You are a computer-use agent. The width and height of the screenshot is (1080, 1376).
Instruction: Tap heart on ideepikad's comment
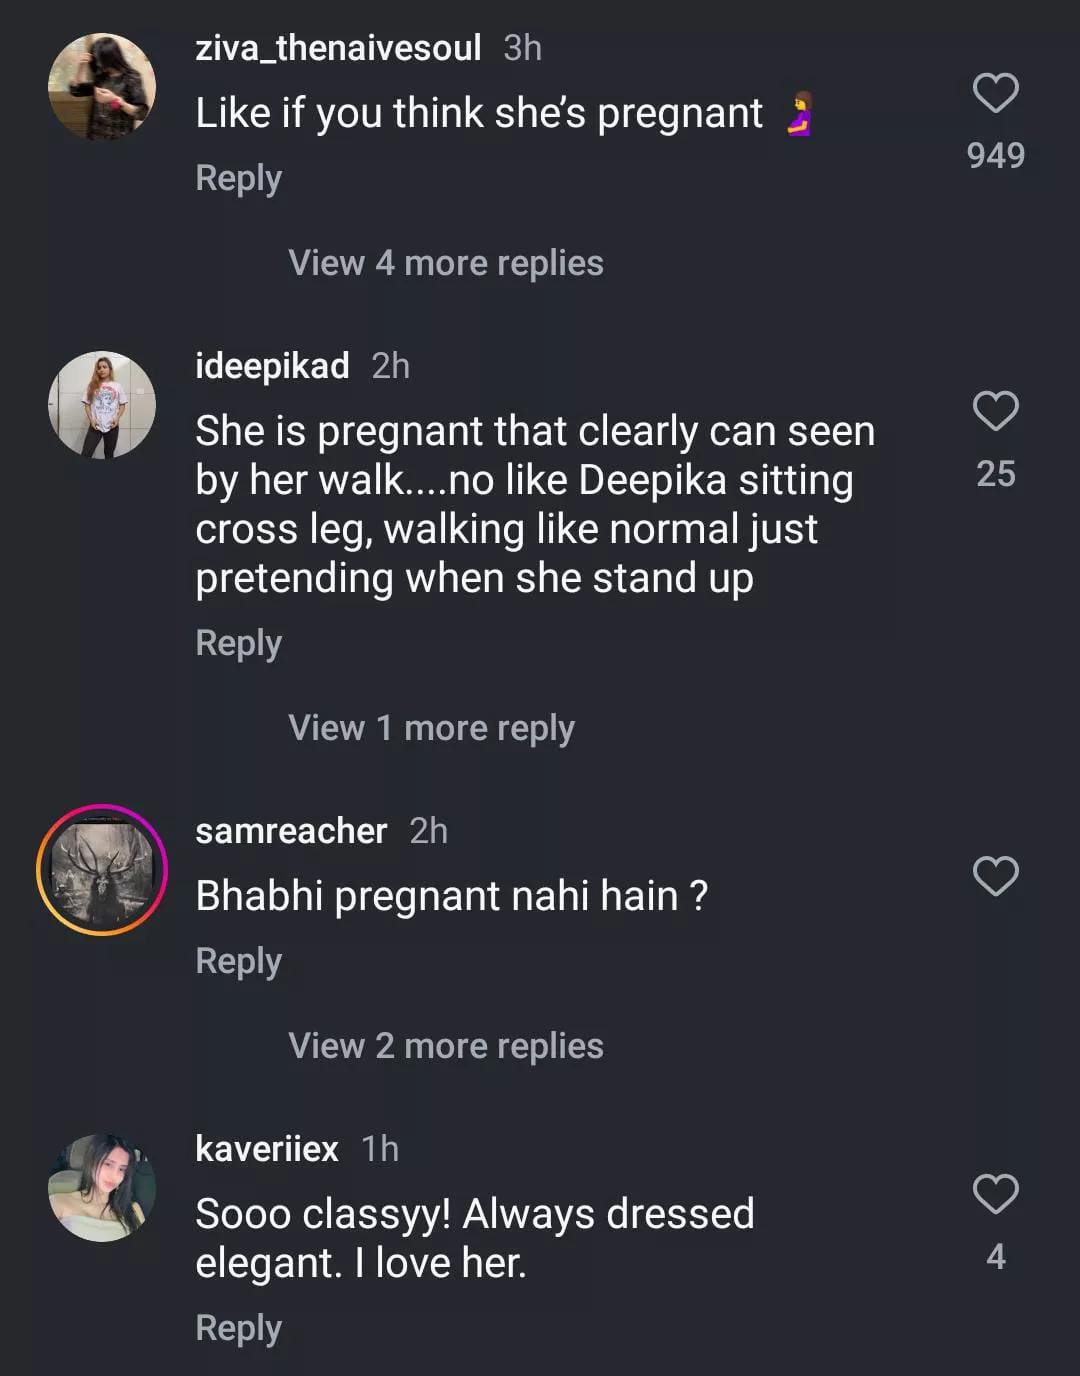(x=995, y=411)
